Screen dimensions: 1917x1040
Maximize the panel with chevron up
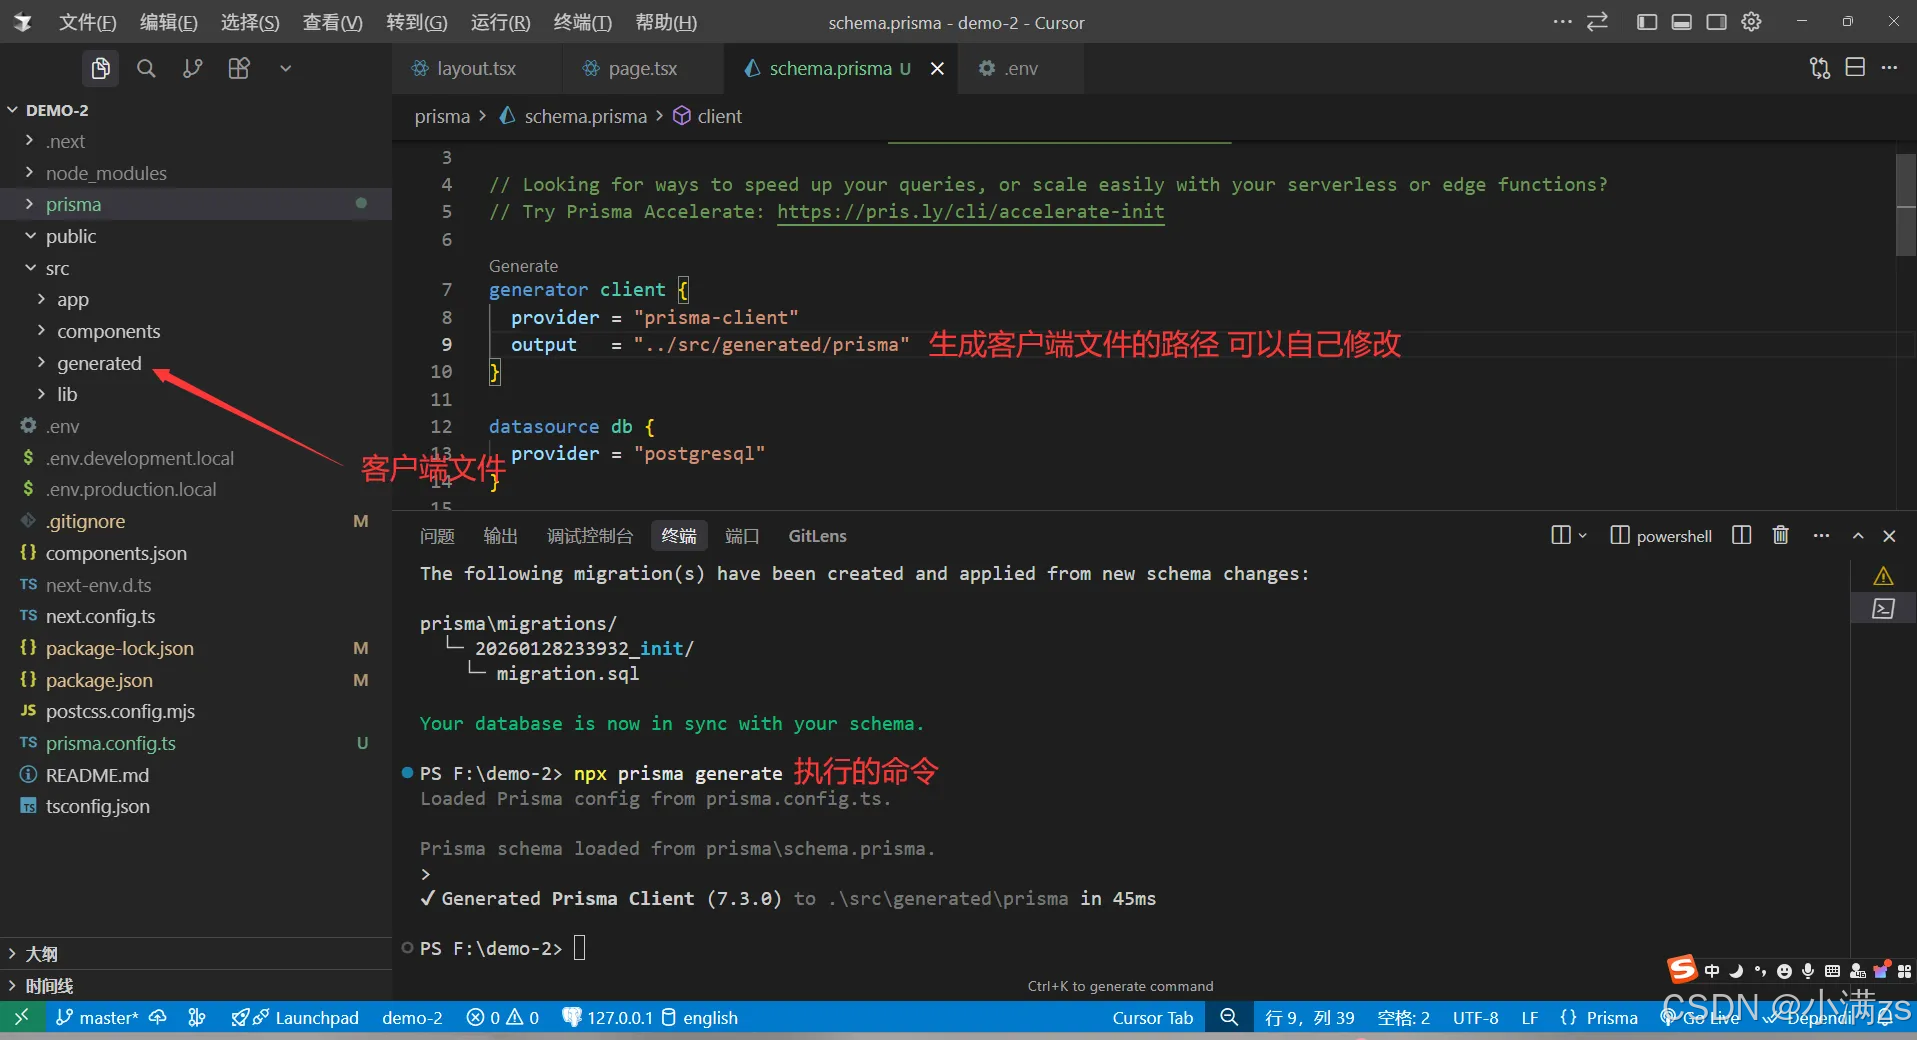tap(1858, 536)
